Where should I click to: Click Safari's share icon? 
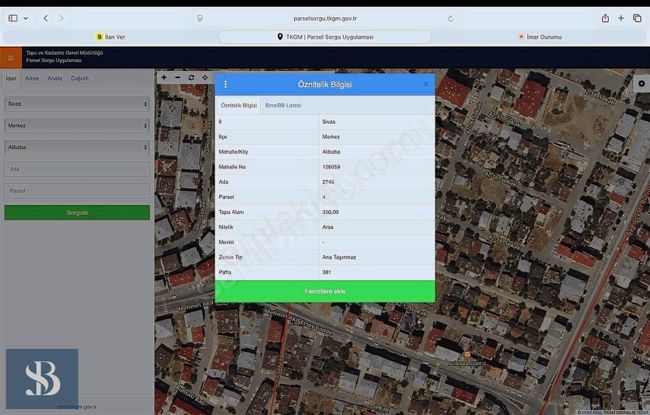(605, 18)
